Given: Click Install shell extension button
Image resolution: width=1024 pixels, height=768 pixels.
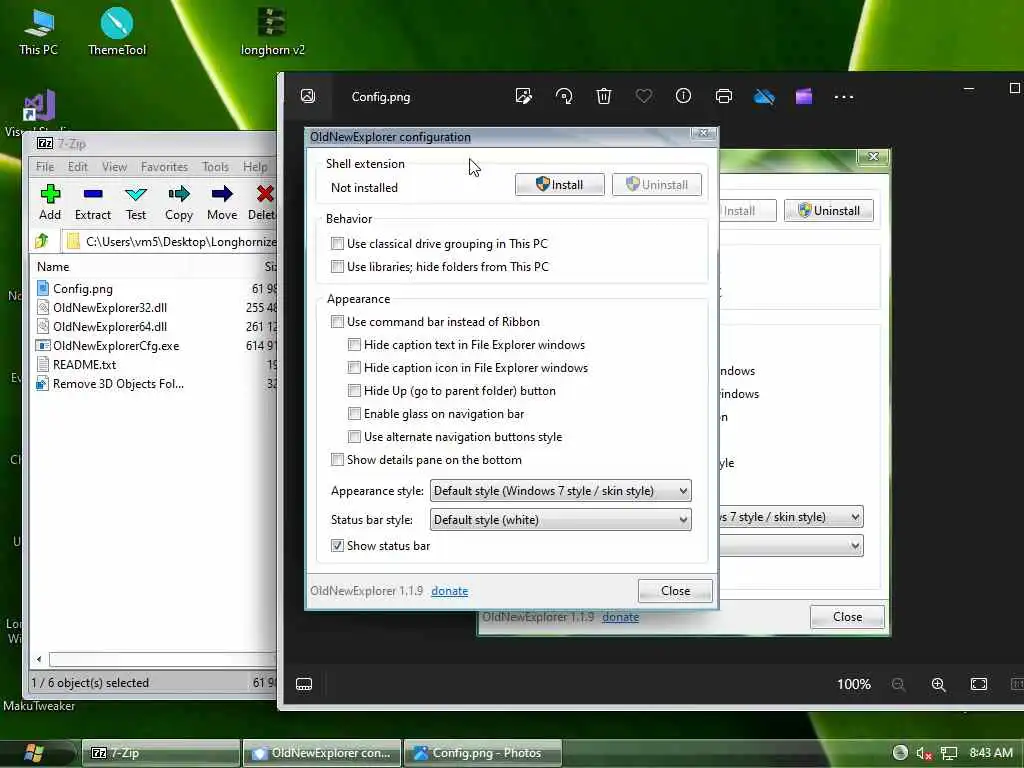Looking at the screenshot, I should click(560, 185).
